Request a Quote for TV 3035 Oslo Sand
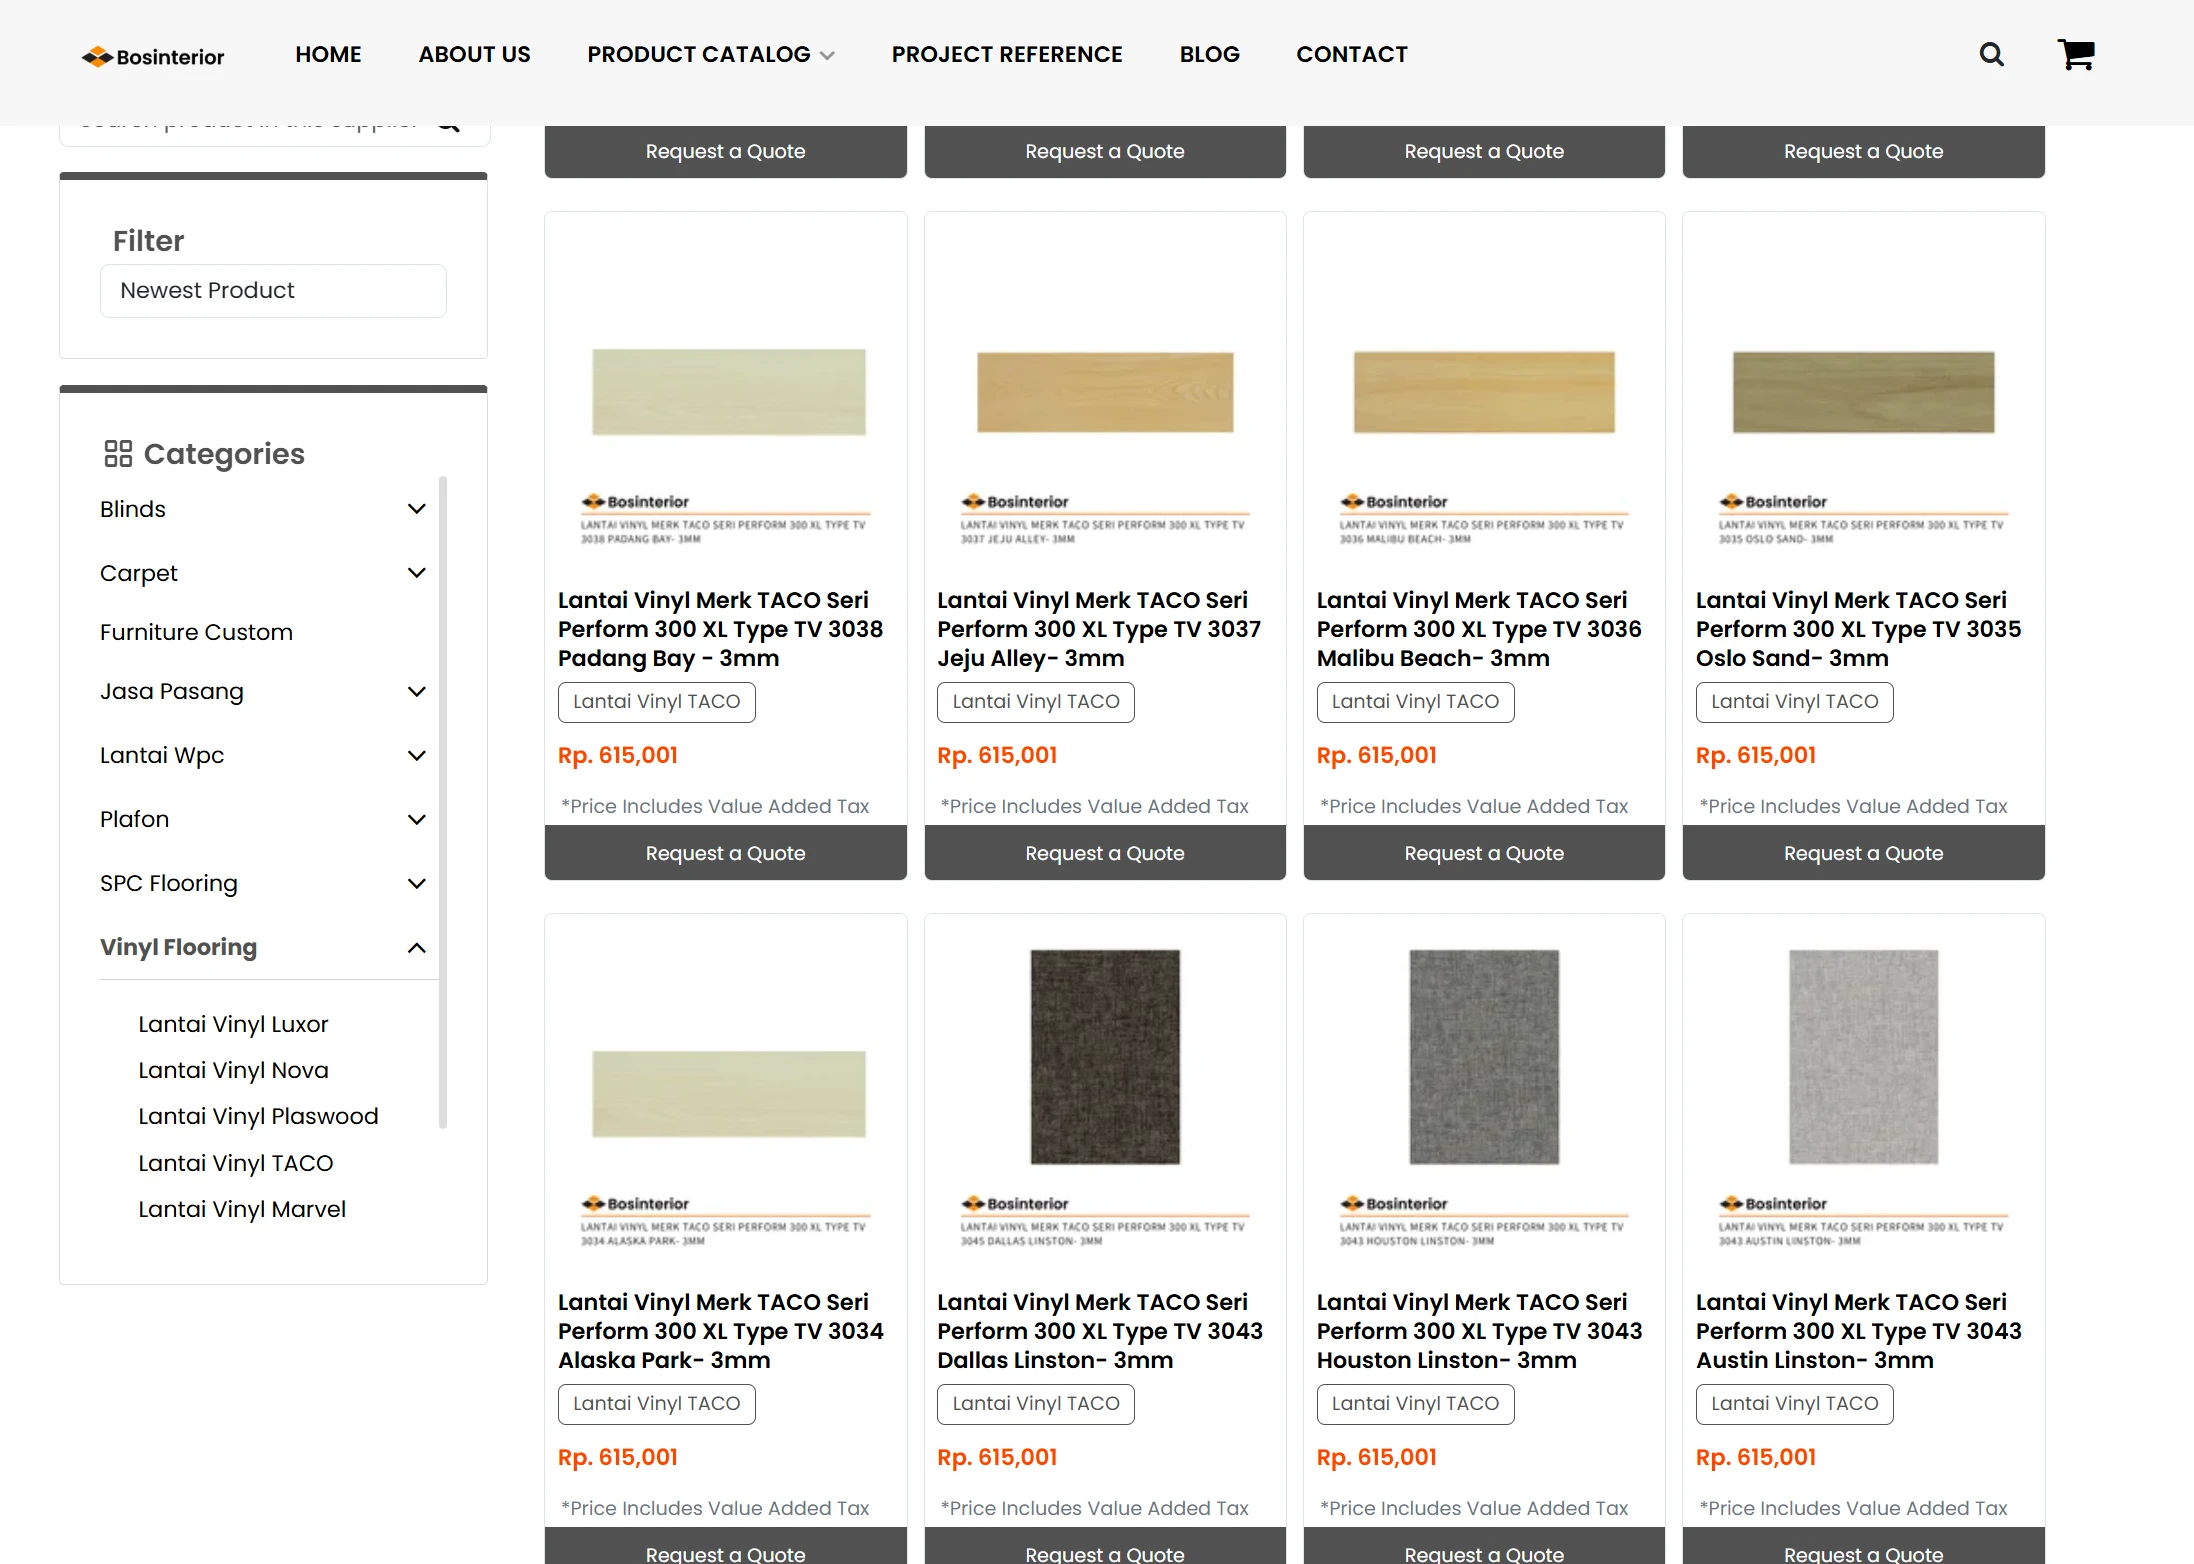Viewport: 2194px width, 1564px height. [x=1863, y=853]
